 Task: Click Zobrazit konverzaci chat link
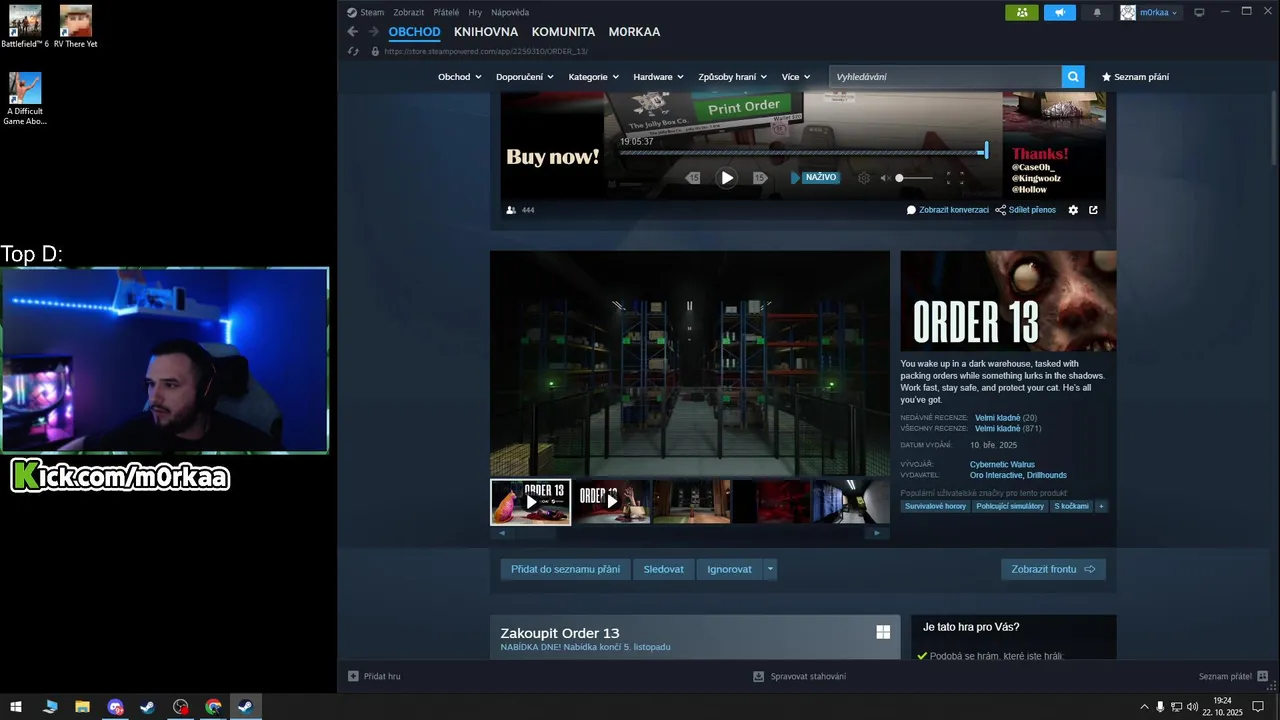(948, 210)
